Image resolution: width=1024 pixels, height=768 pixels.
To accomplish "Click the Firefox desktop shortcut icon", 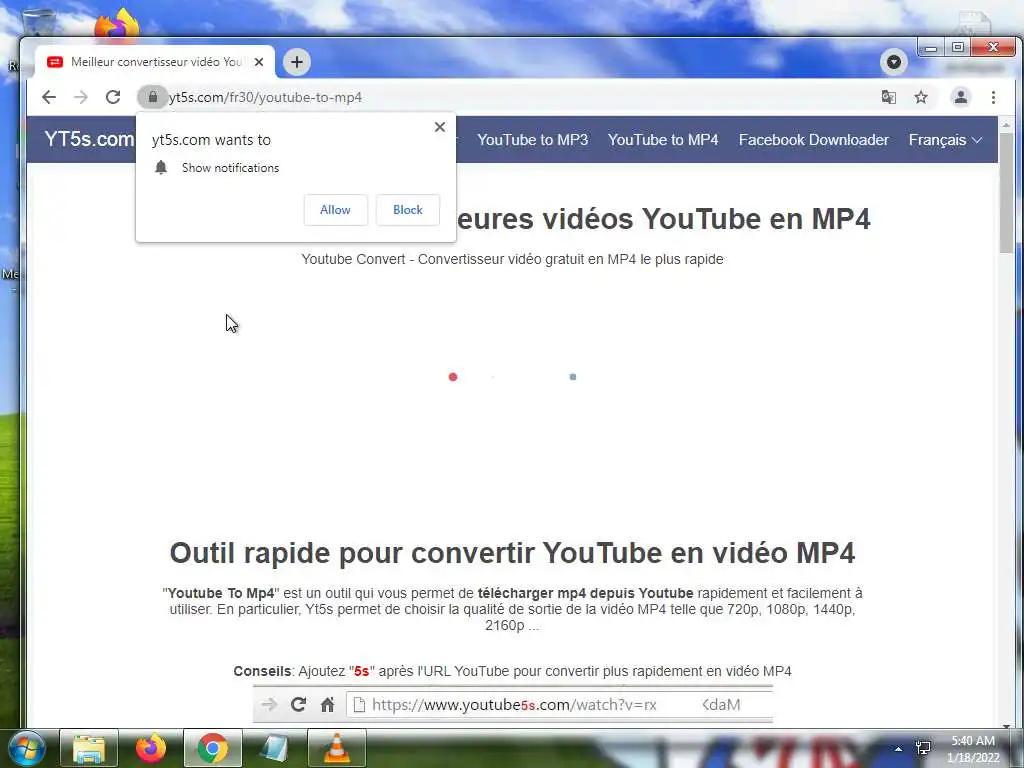I will (117, 25).
